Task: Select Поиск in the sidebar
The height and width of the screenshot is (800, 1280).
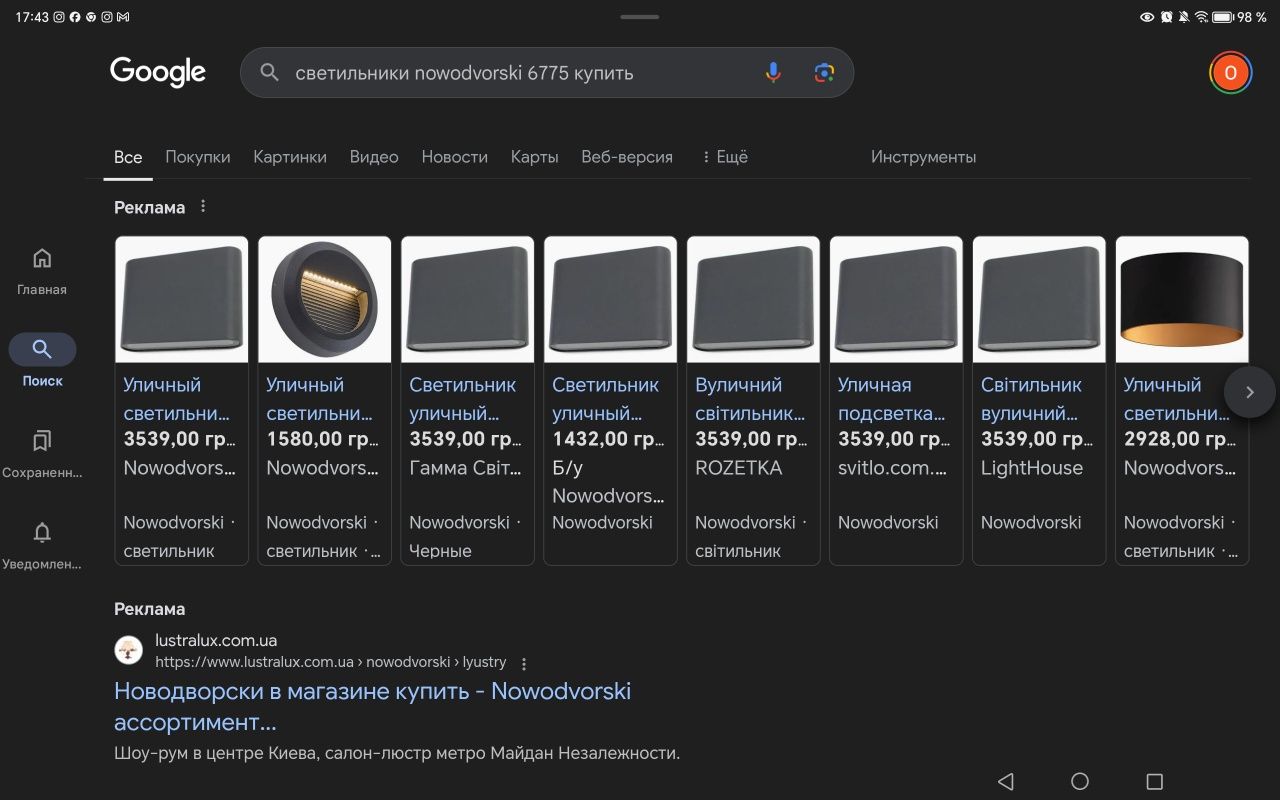Action: click(42, 361)
